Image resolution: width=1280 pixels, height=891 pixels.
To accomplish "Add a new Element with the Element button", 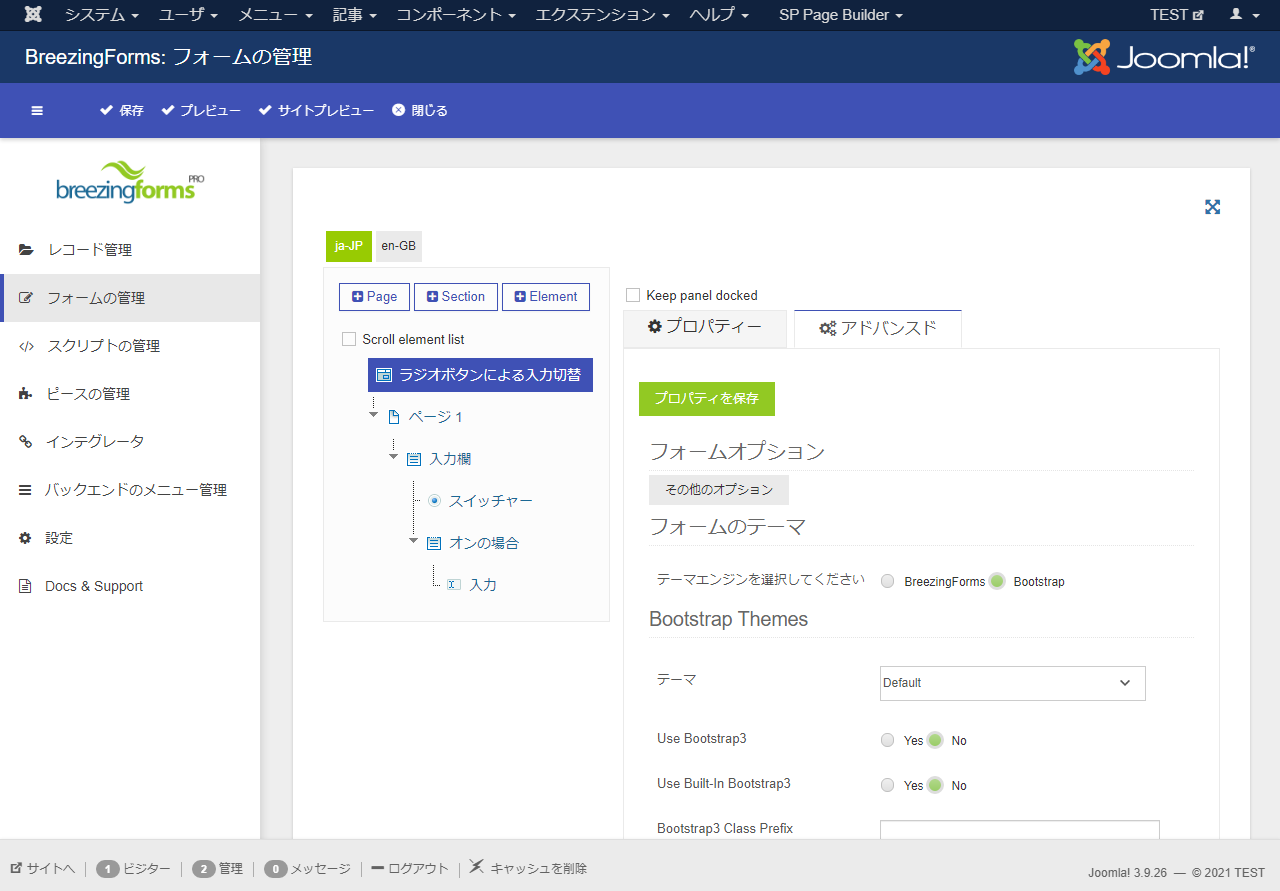I will point(545,296).
